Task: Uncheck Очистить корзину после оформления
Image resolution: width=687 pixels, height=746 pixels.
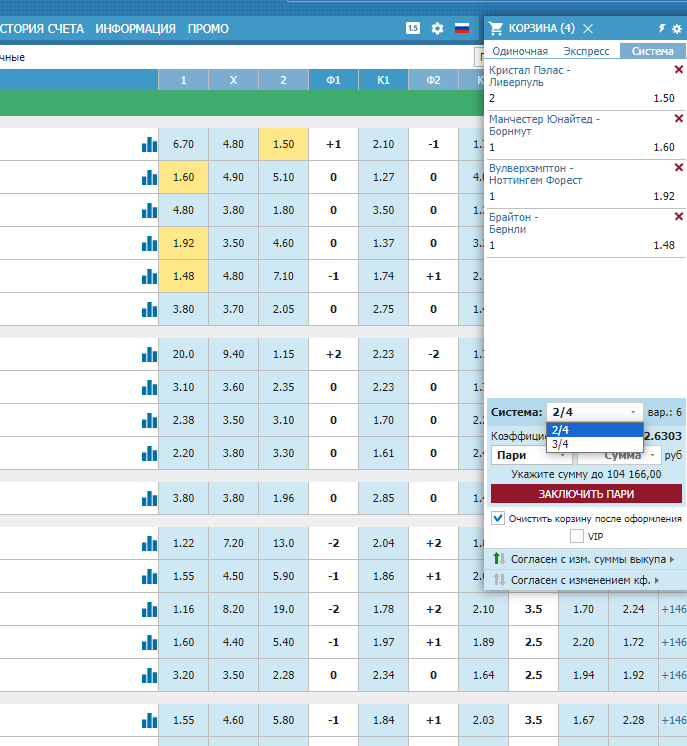Action: point(498,518)
